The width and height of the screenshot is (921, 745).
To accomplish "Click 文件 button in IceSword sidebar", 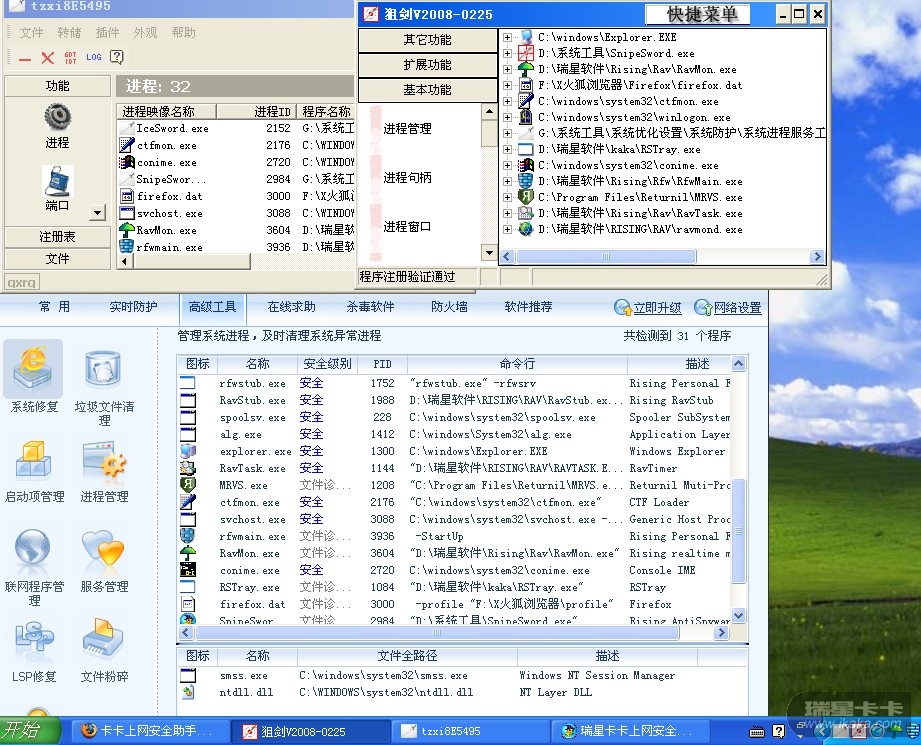I will tap(58, 259).
